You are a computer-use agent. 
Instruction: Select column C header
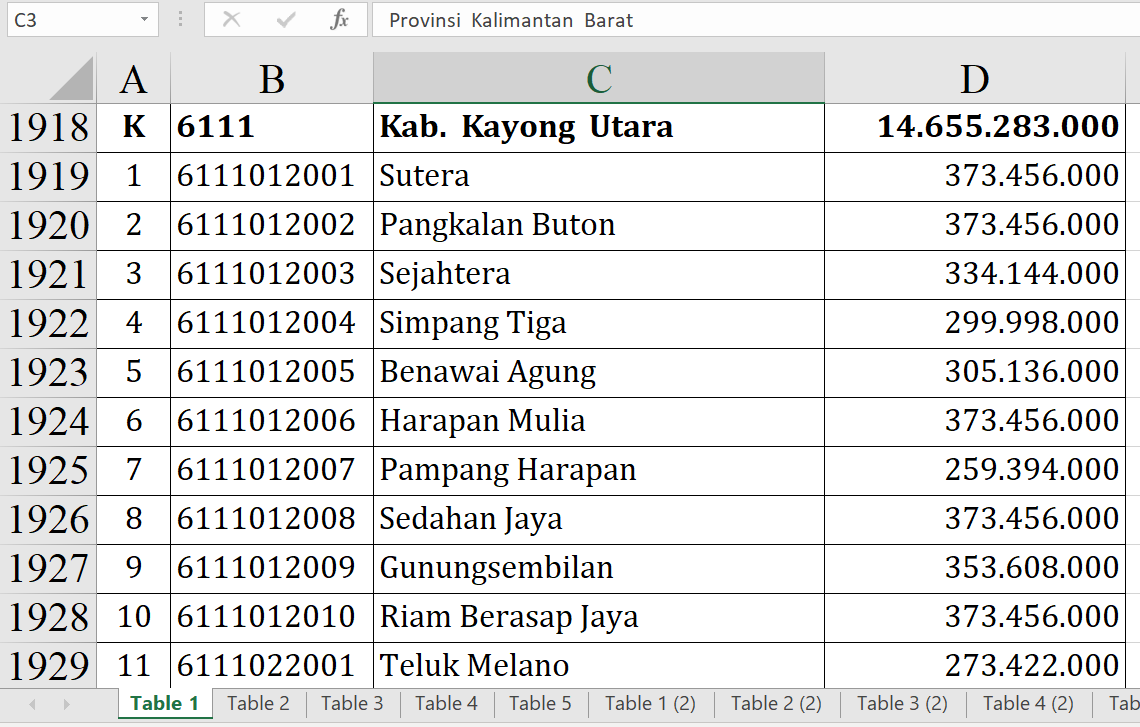(x=598, y=79)
